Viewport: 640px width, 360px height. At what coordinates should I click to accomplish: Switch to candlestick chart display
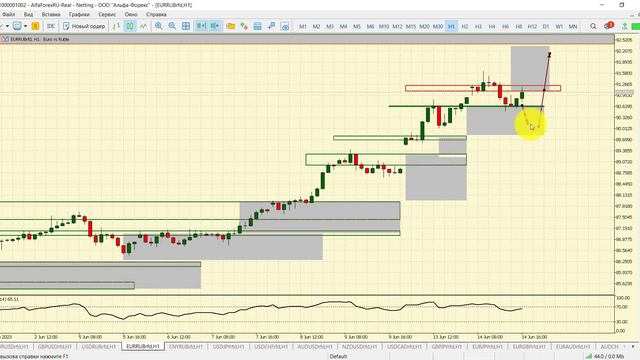[x=130, y=26]
